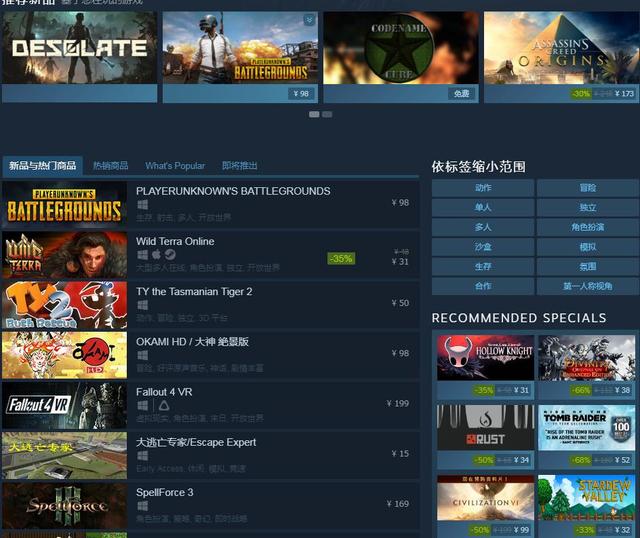Filter by 第一人称视角 tag

pyautogui.click(x=588, y=286)
